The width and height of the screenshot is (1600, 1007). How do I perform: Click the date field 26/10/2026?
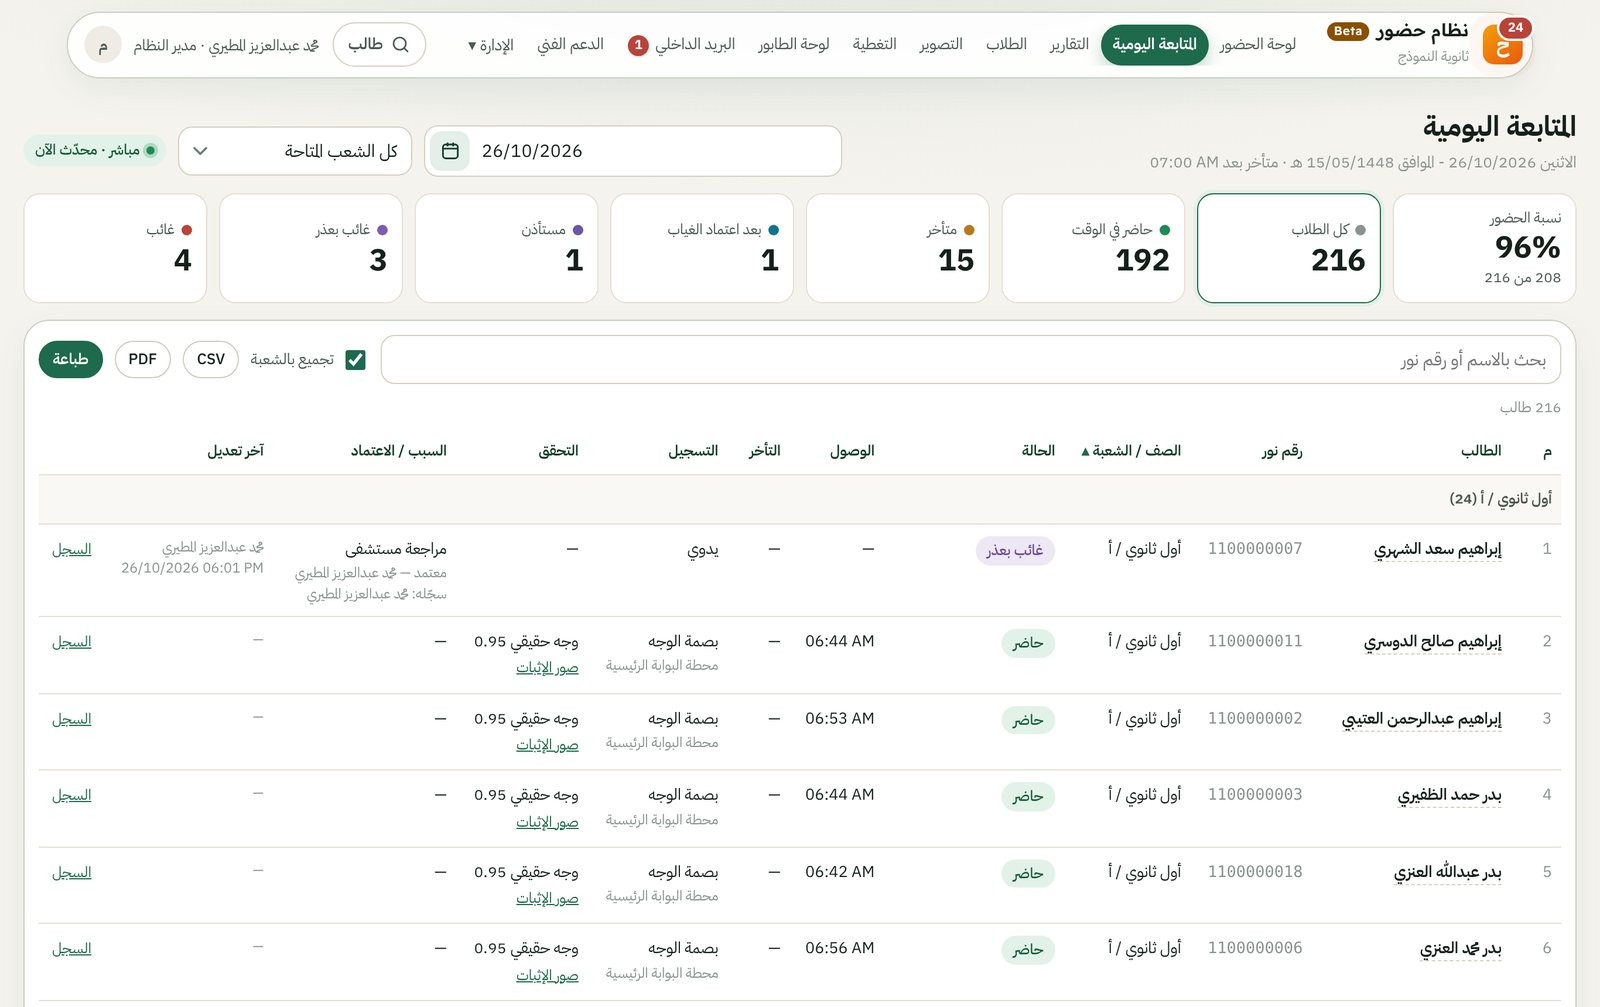click(633, 151)
